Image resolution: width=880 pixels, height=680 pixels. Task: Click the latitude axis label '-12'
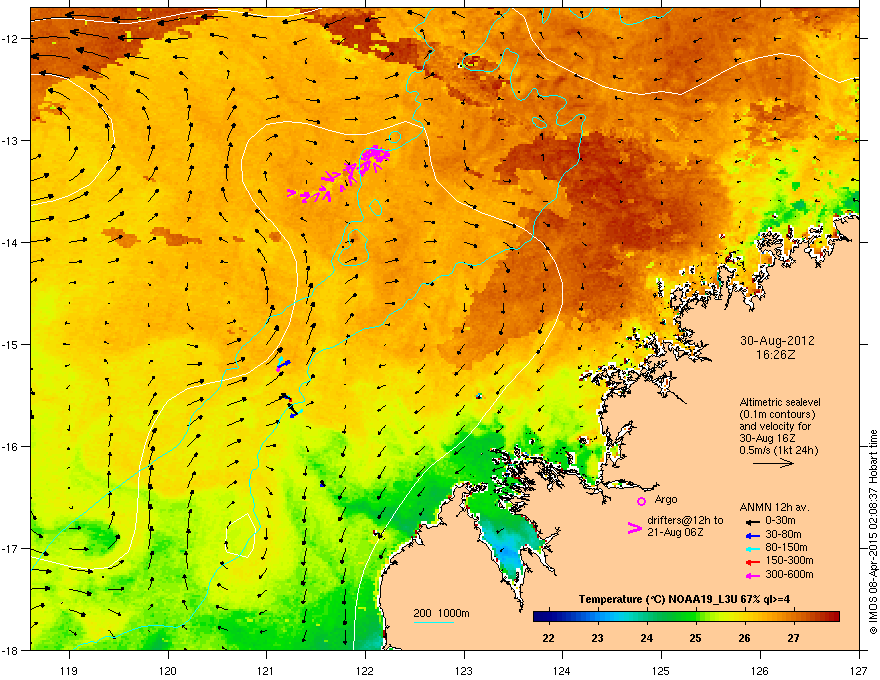pos(11,38)
